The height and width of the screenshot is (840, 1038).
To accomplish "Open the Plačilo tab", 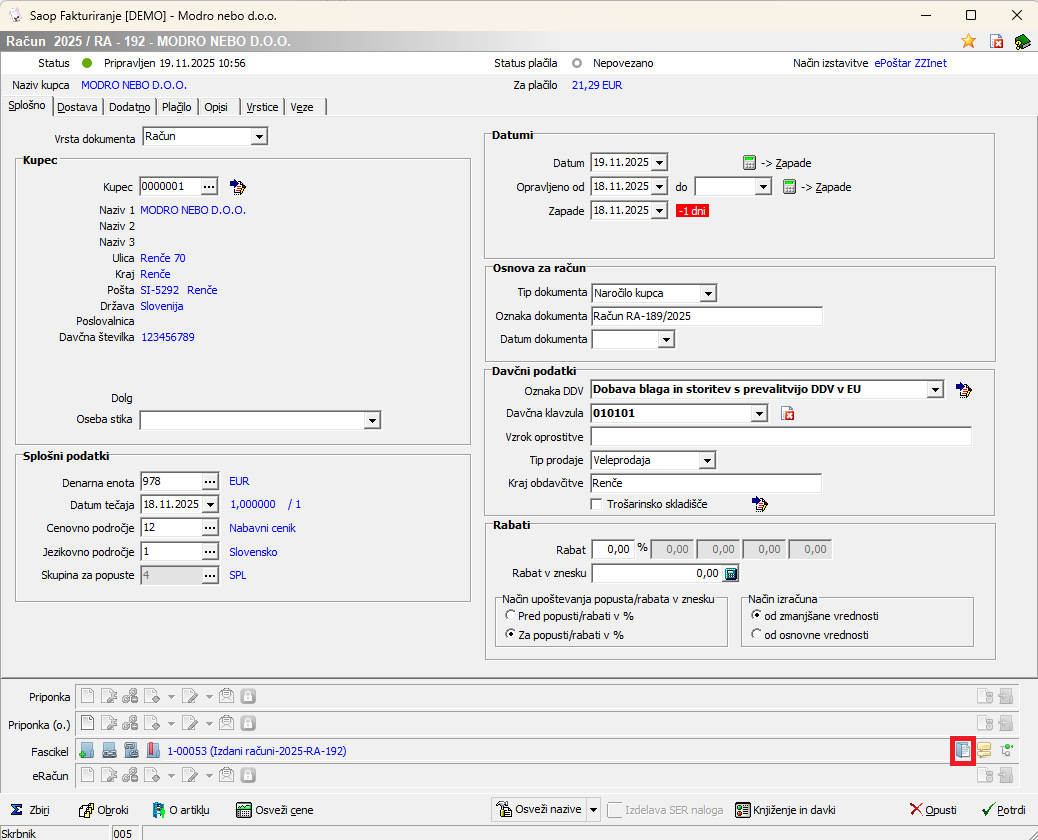I will coord(177,107).
